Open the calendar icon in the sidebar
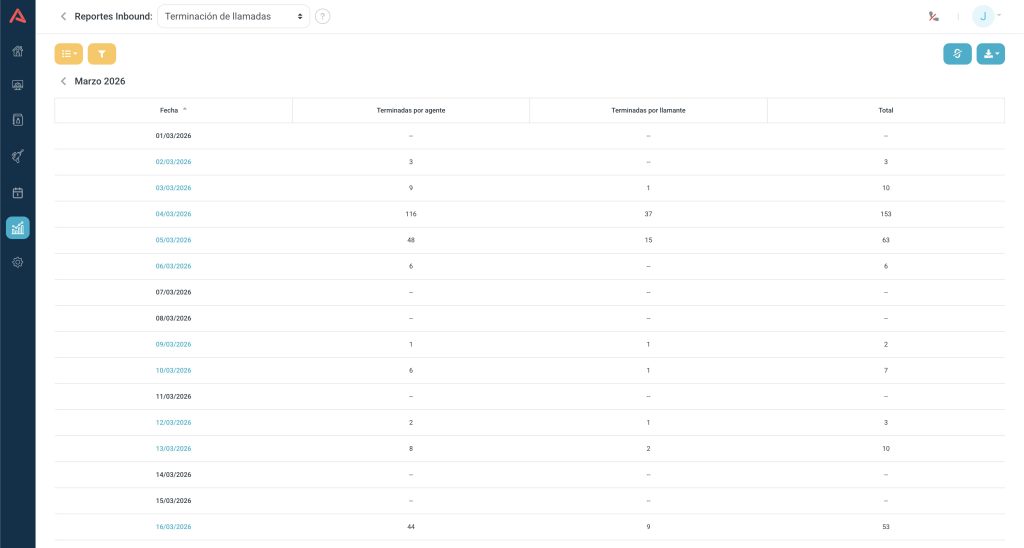Viewport: 1024px width, 548px height. point(17,192)
